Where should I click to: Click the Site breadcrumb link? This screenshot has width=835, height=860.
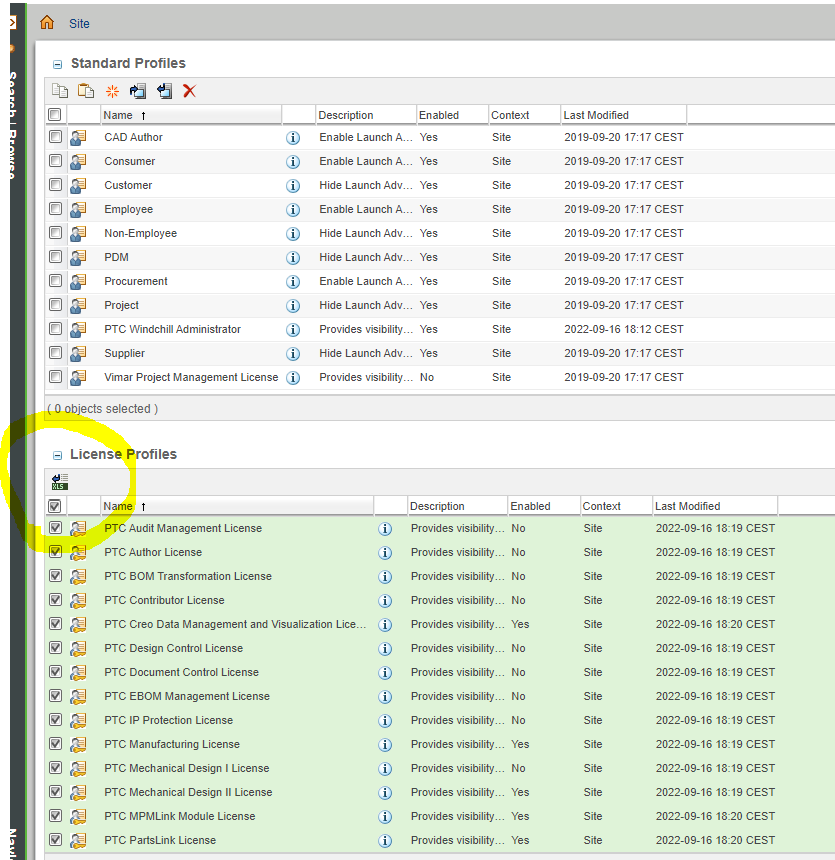[79, 23]
